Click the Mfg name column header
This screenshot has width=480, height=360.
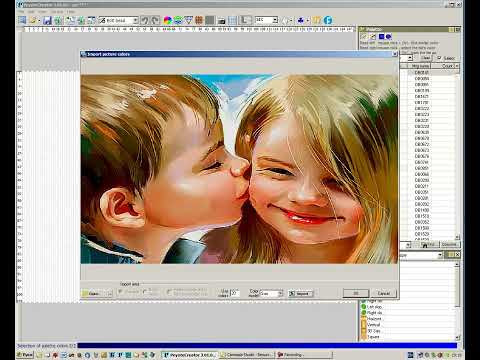coord(419,66)
